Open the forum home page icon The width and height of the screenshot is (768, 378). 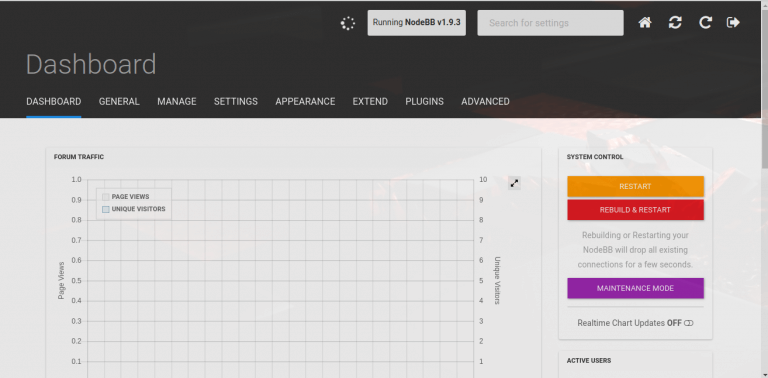coord(645,23)
